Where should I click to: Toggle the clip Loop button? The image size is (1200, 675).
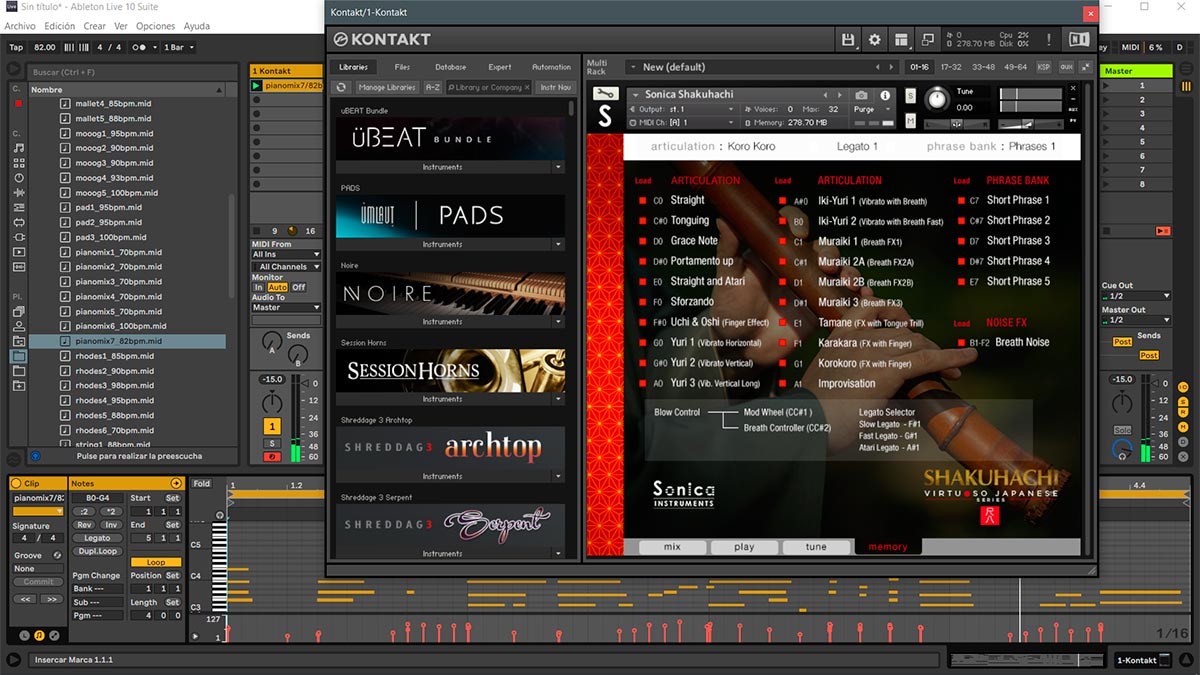[x=156, y=563]
